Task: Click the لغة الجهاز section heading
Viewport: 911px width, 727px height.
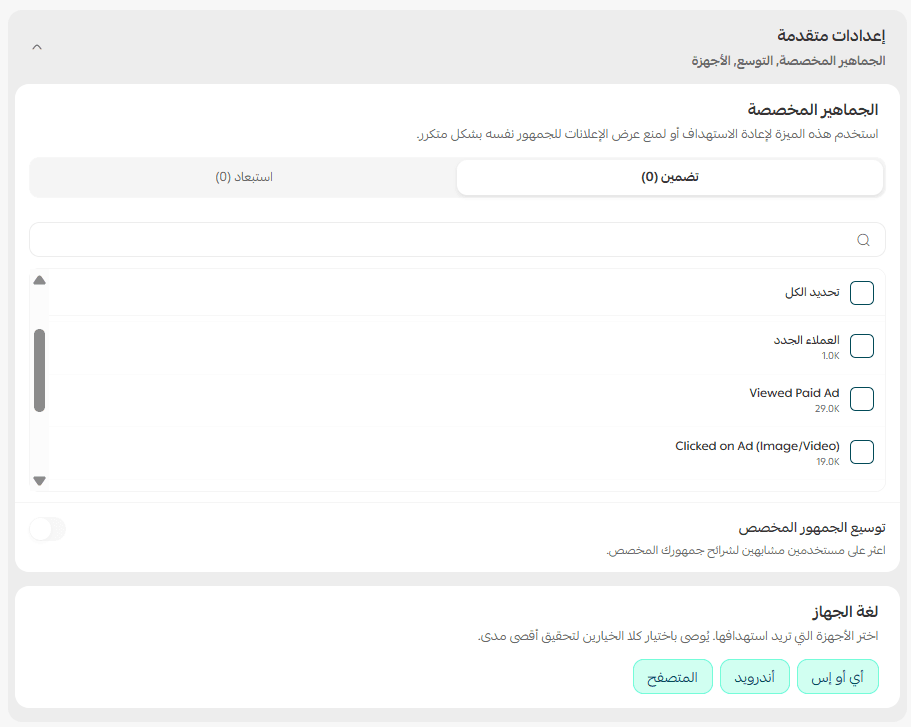Action: 845,611
